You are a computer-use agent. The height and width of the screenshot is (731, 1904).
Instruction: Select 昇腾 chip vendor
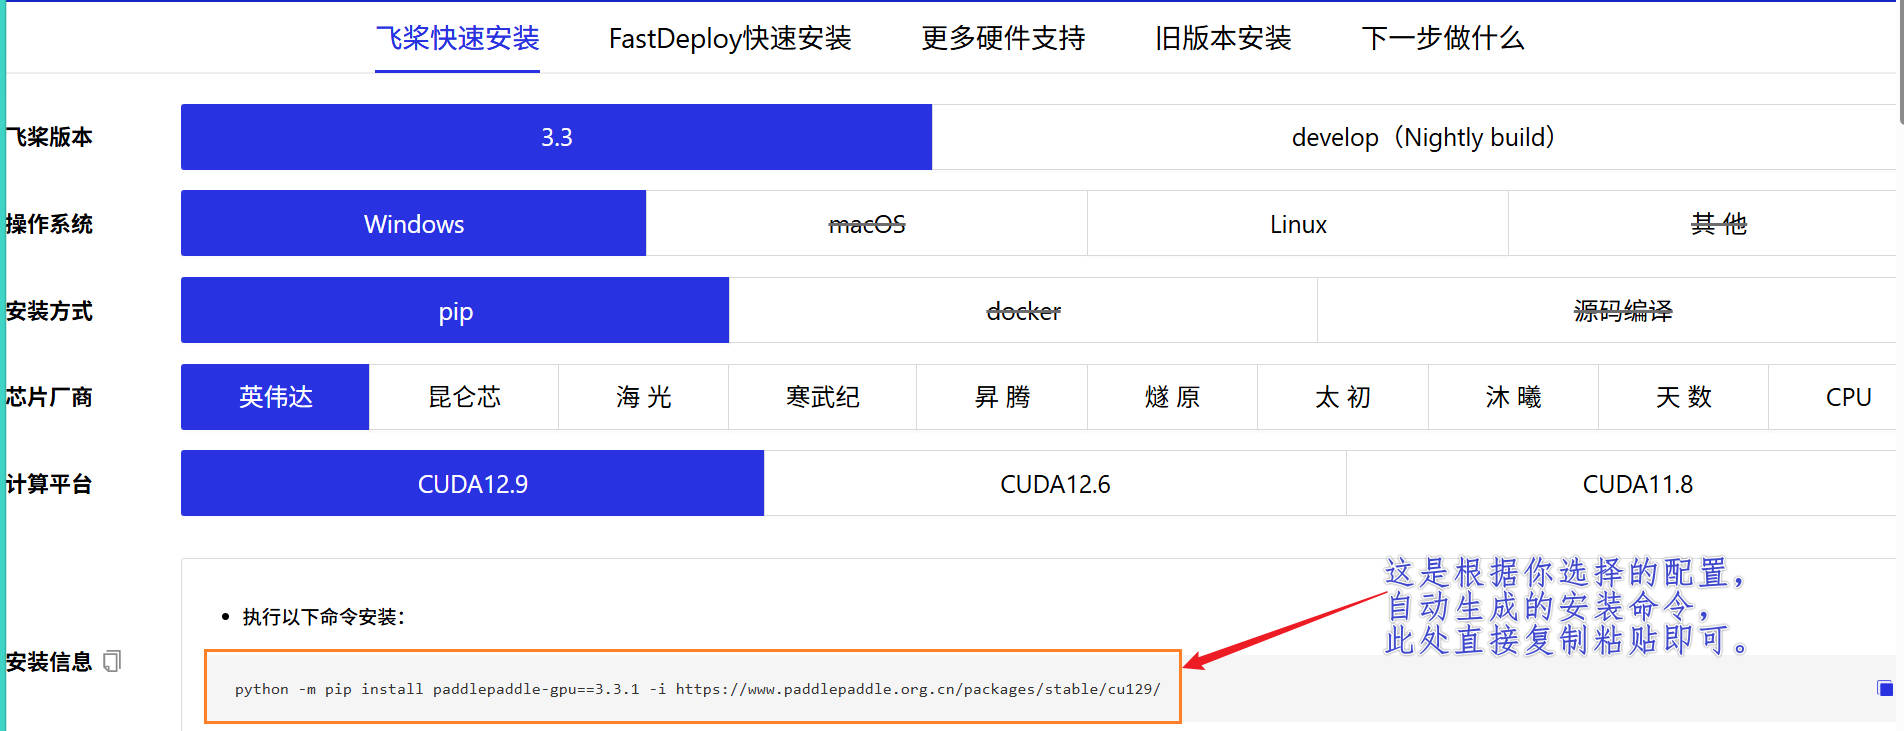(x=1002, y=397)
